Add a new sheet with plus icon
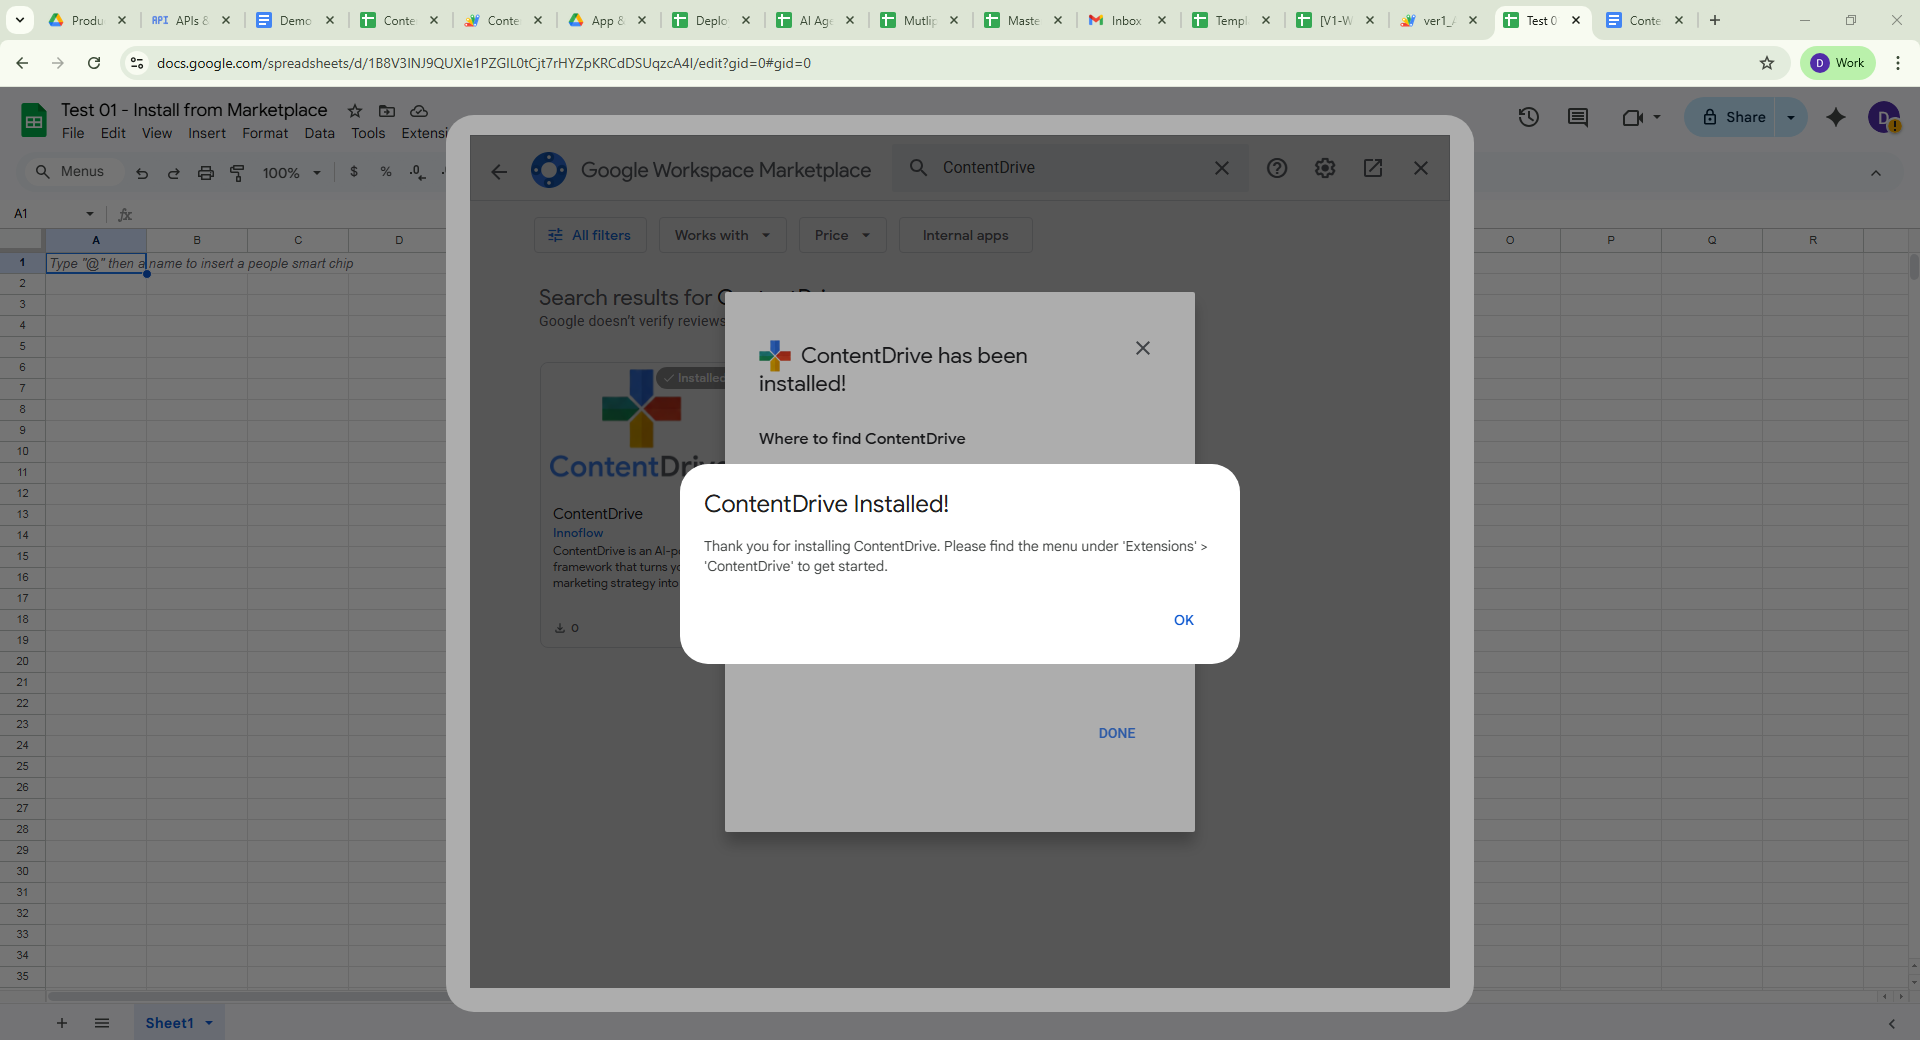Image resolution: width=1920 pixels, height=1040 pixels. [62, 1023]
